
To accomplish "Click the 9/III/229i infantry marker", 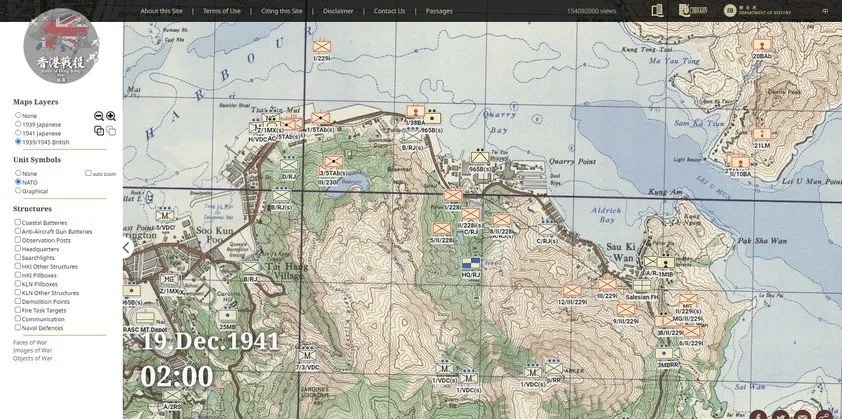I will [x=626, y=310].
